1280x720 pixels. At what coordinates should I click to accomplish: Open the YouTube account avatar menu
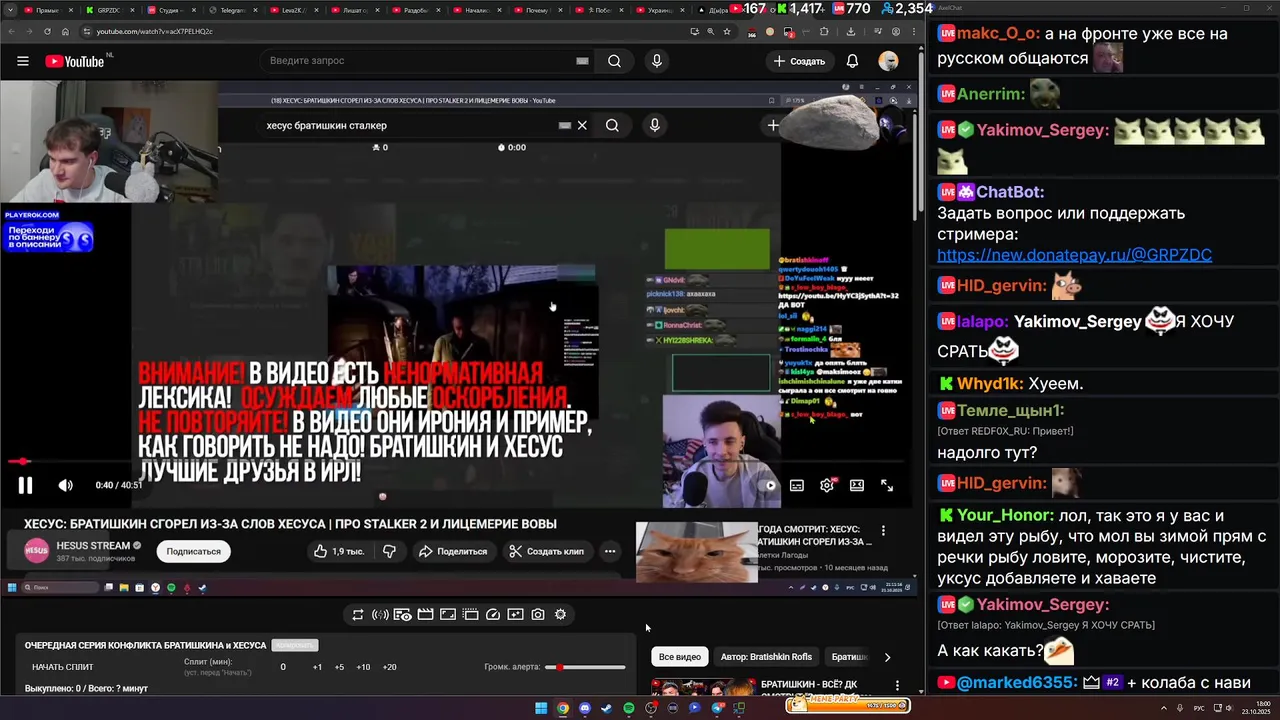[x=888, y=61]
